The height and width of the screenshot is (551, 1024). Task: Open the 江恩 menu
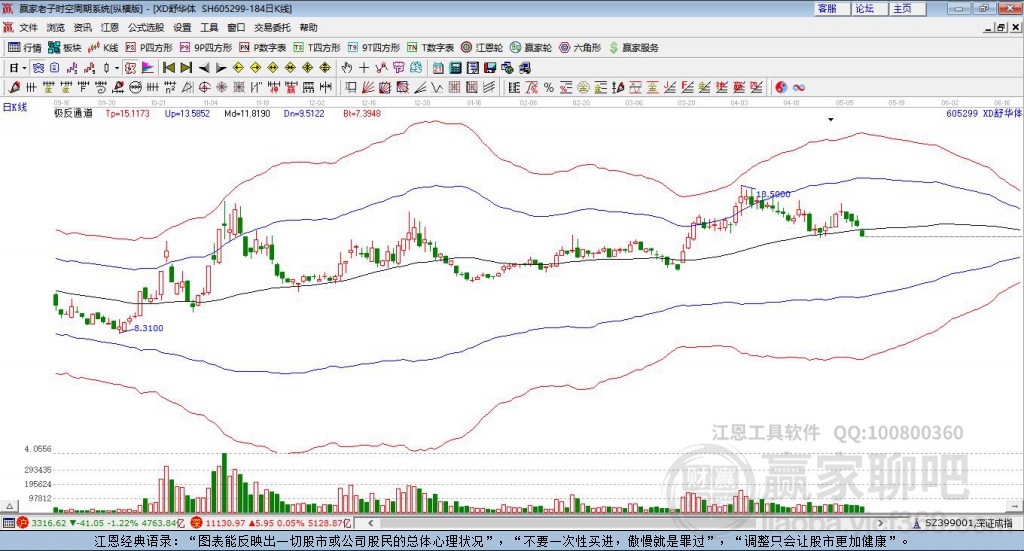coord(110,27)
